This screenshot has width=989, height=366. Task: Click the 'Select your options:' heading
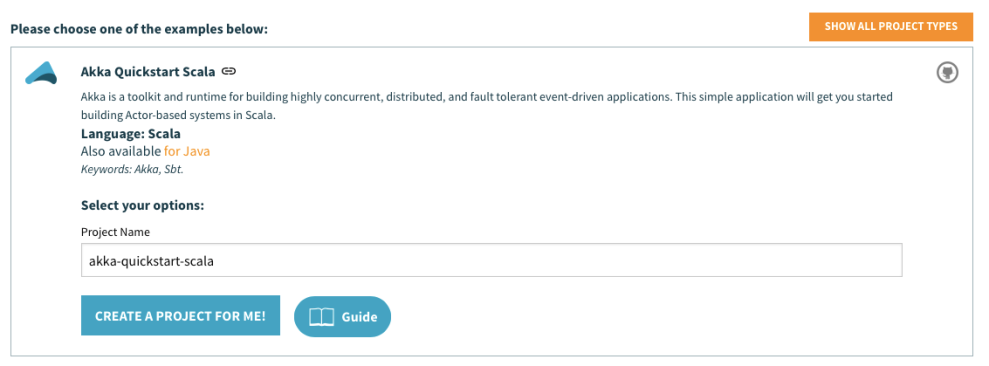143,206
